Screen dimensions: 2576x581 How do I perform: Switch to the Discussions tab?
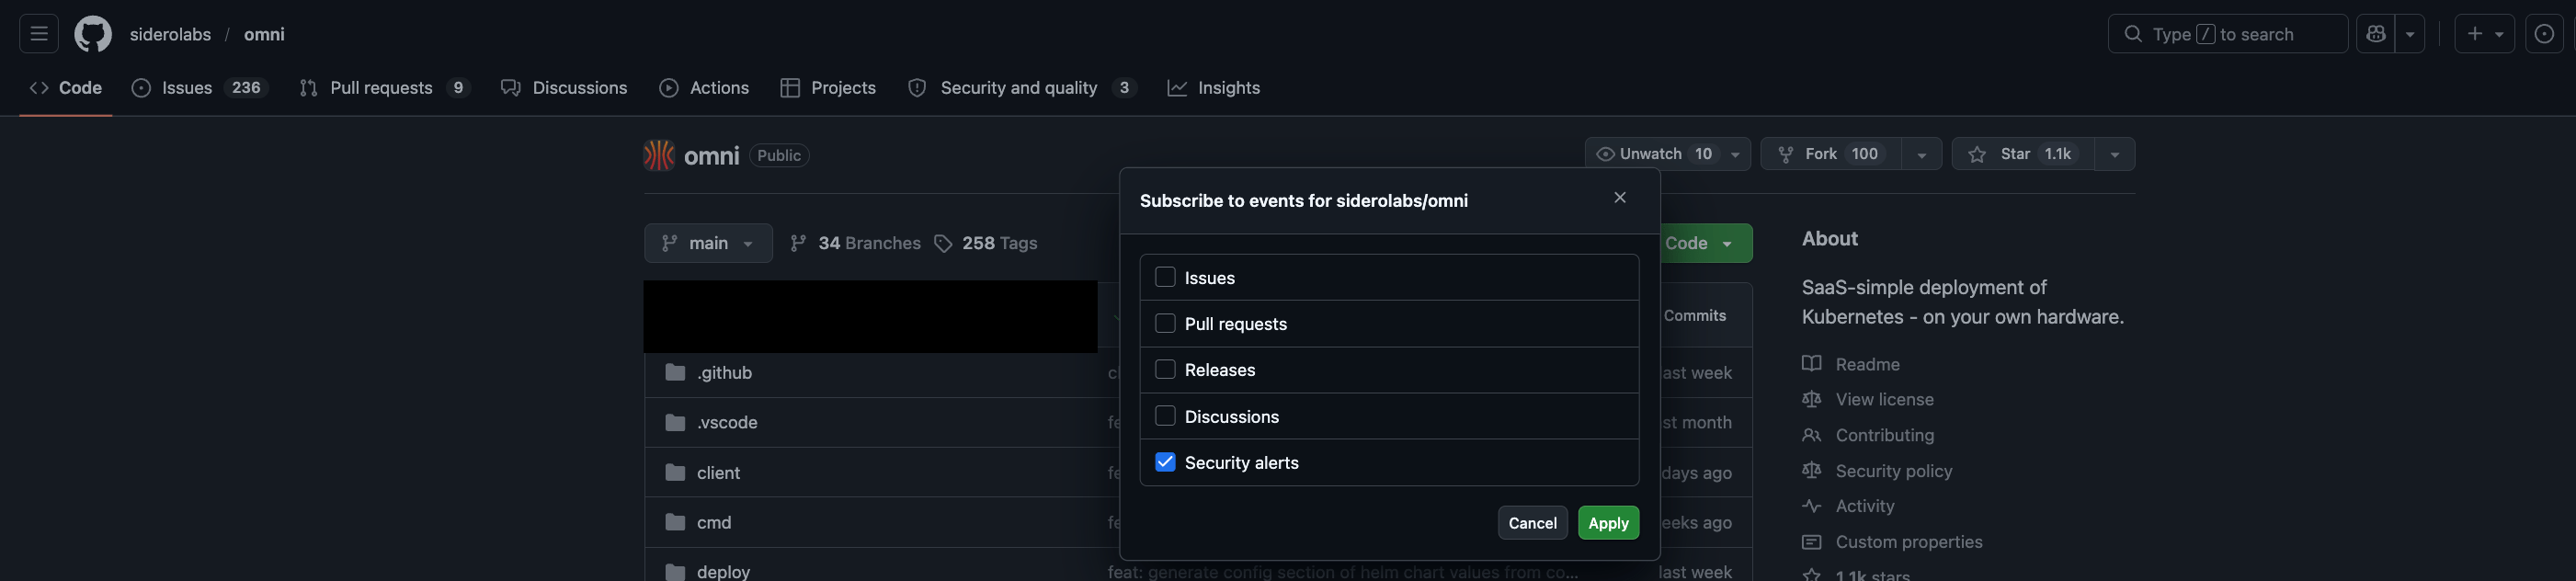pyautogui.click(x=564, y=88)
